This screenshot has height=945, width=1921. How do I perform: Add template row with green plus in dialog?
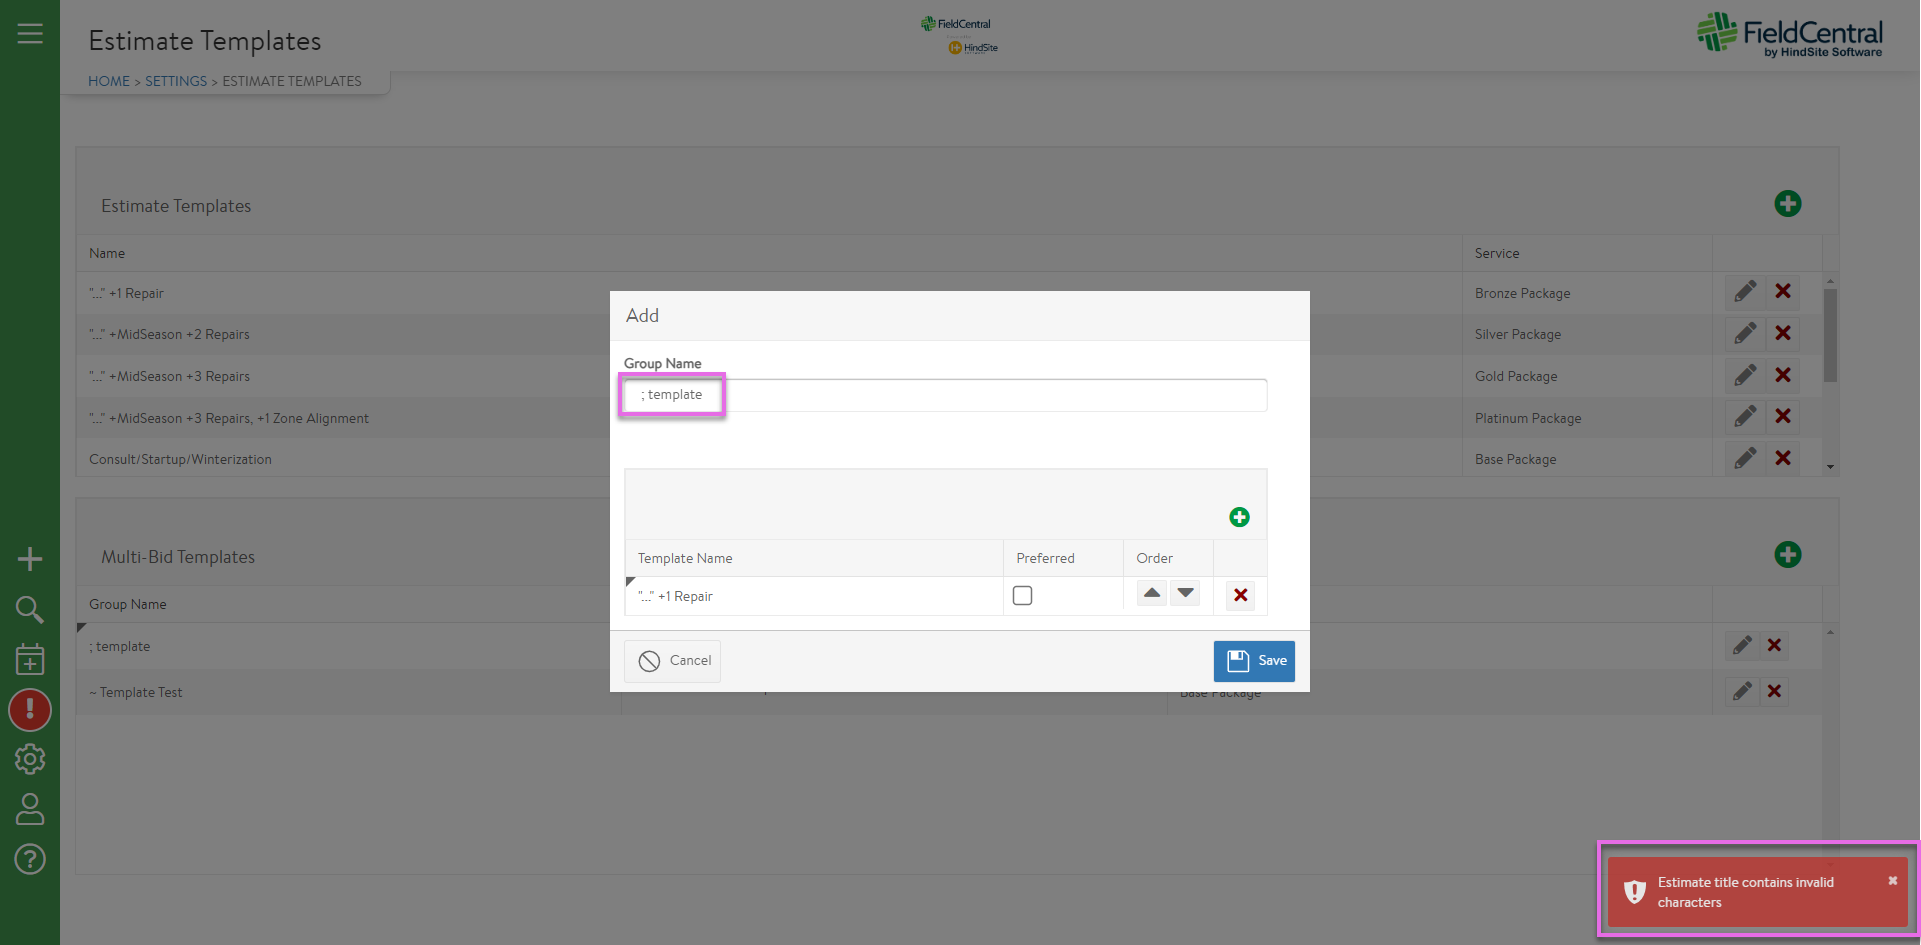click(1239, 517)
